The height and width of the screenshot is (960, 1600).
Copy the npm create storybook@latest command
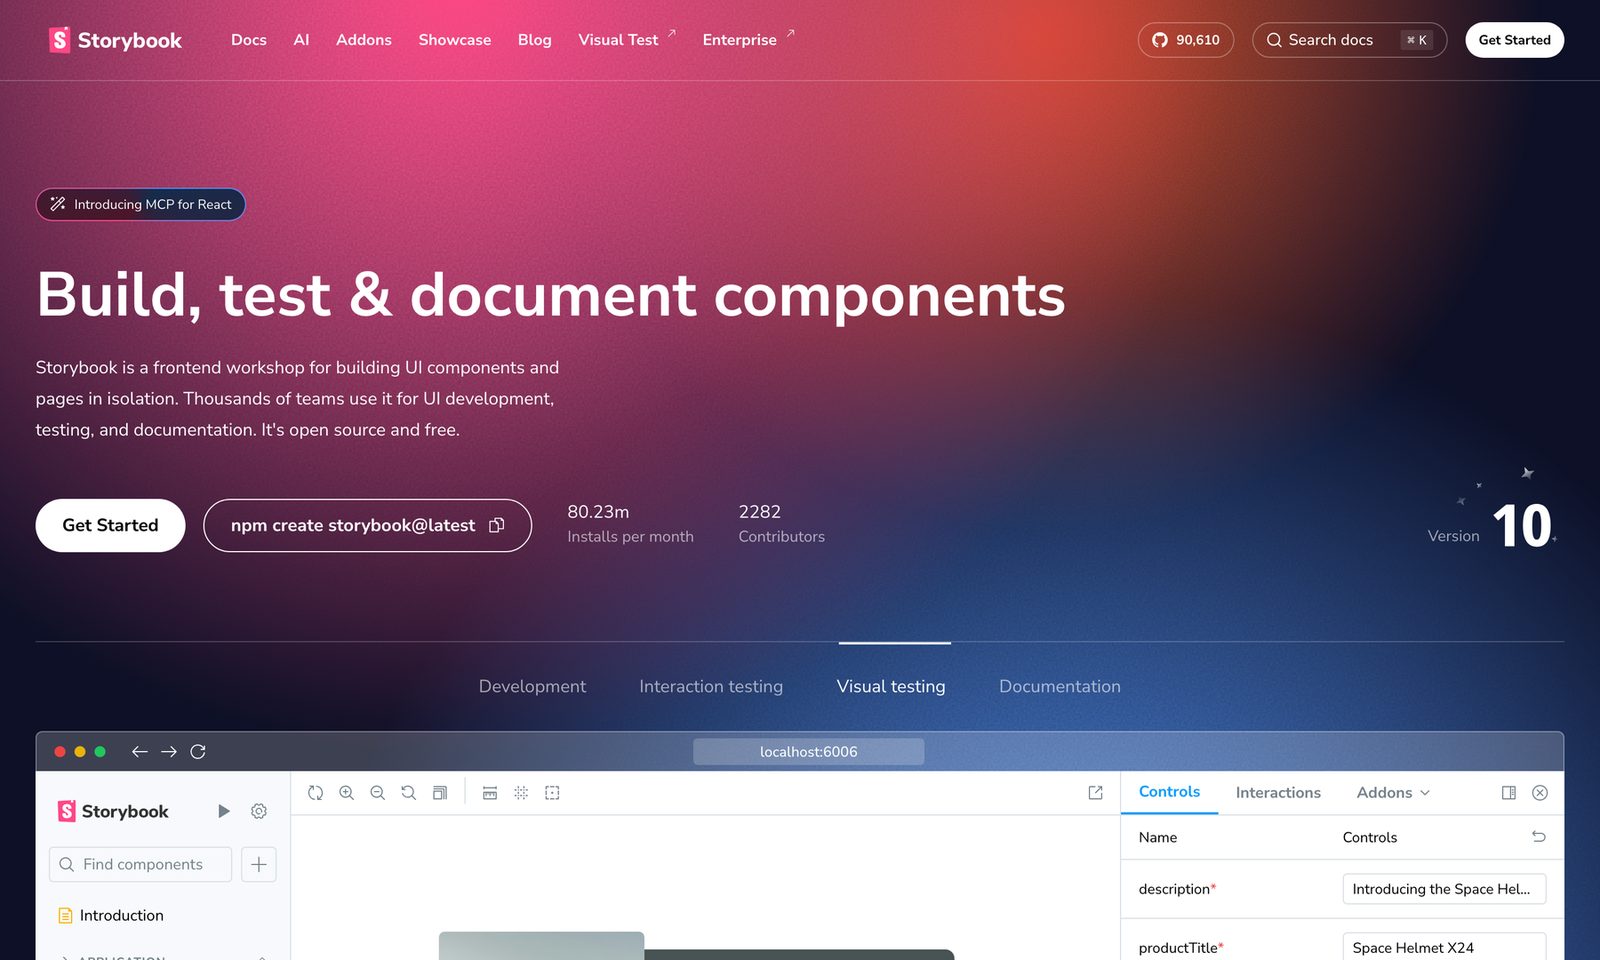coord(497,525)
